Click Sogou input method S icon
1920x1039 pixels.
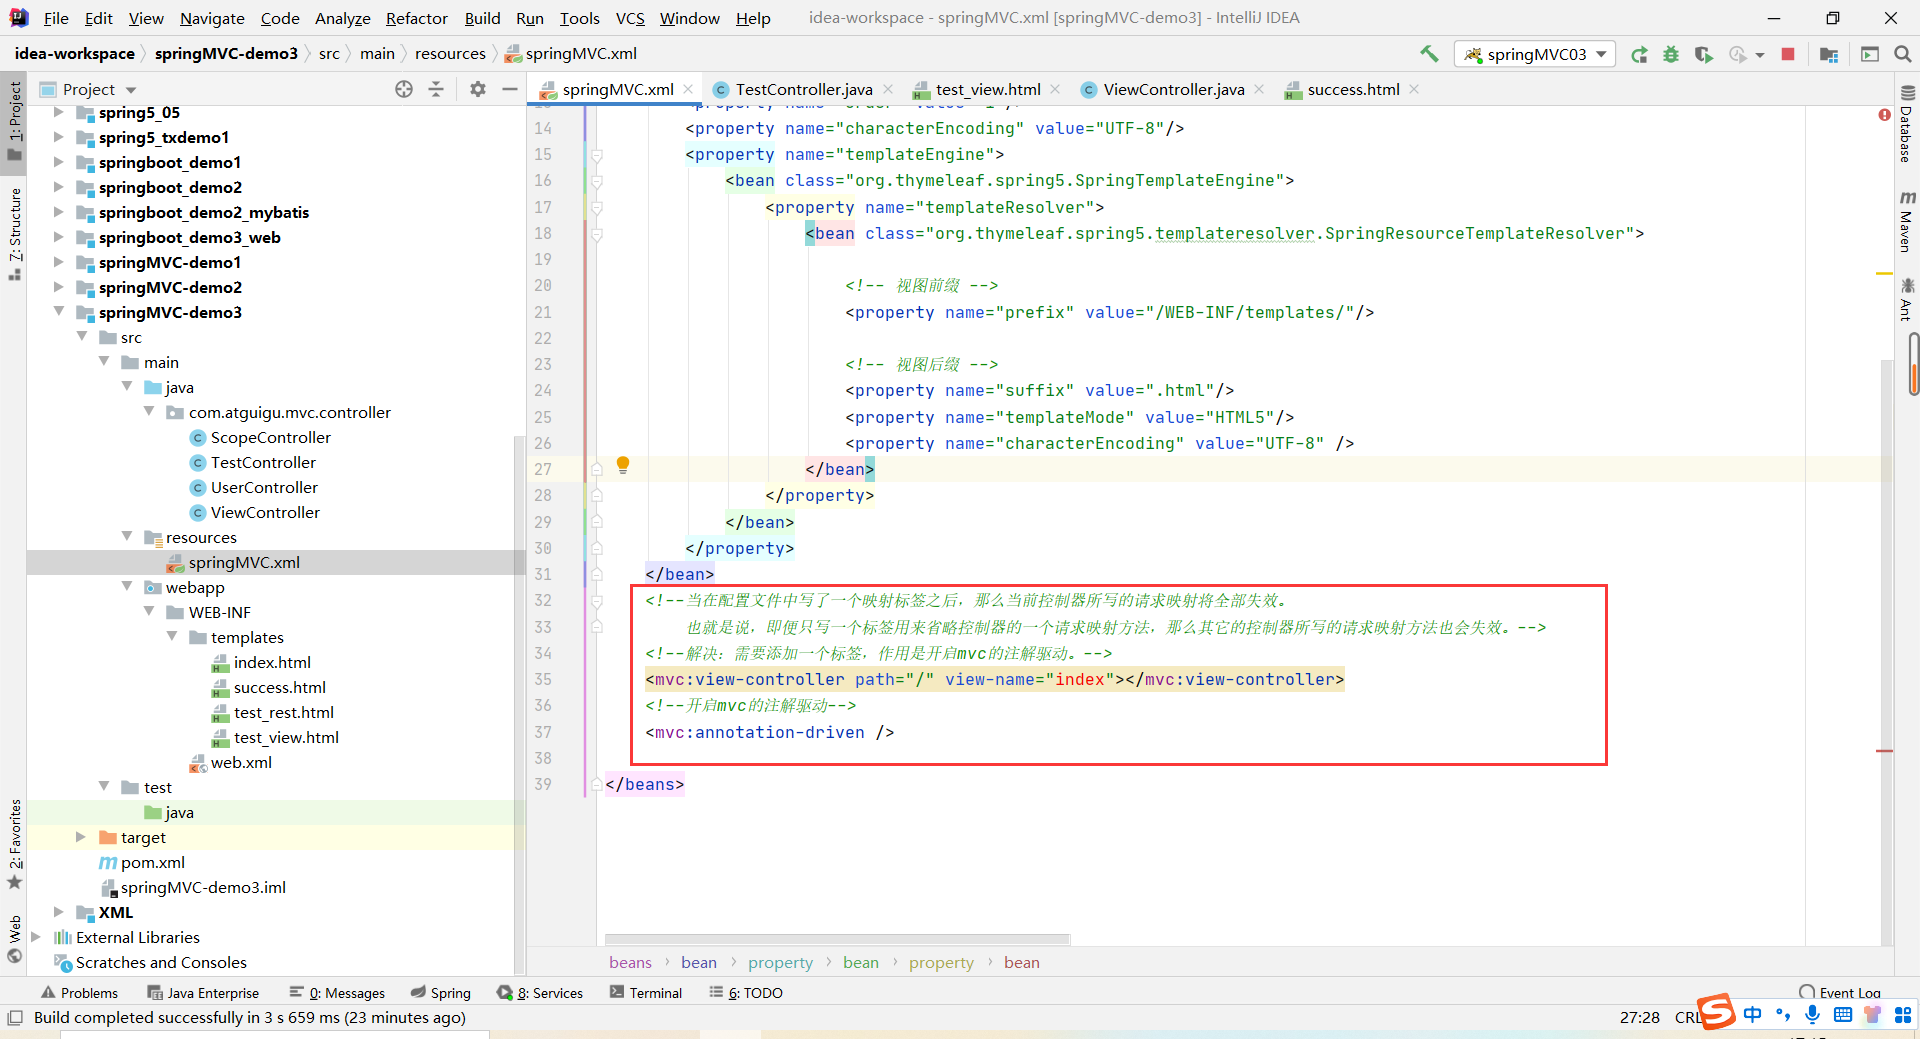1716,1012
